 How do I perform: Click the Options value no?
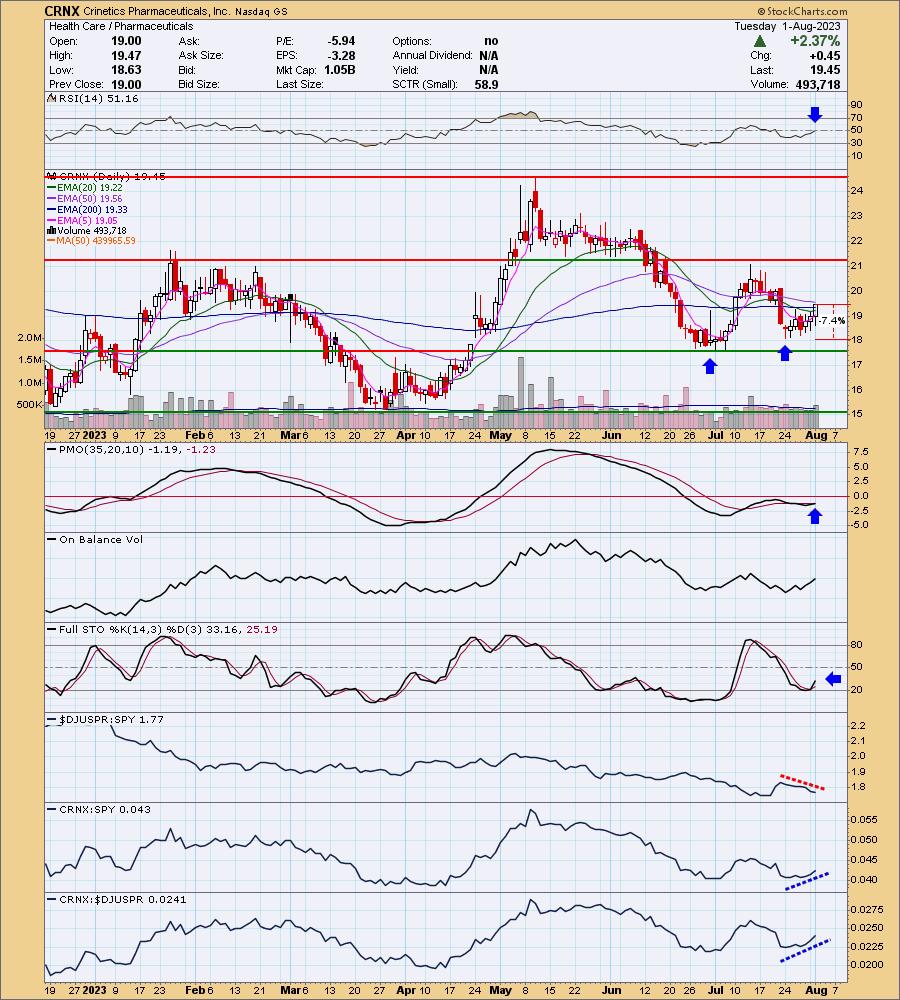point(491,41)
